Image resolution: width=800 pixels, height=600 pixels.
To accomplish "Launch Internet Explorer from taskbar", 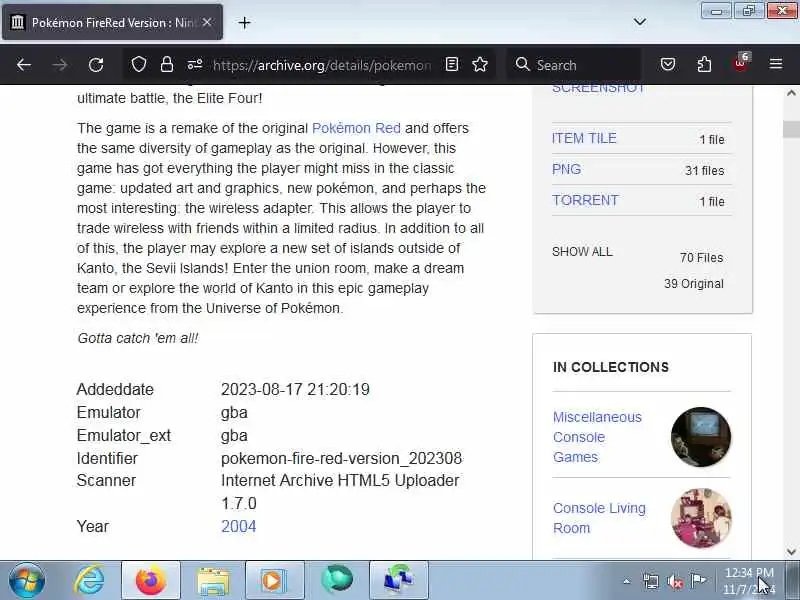I will click(x=89, y=580).
